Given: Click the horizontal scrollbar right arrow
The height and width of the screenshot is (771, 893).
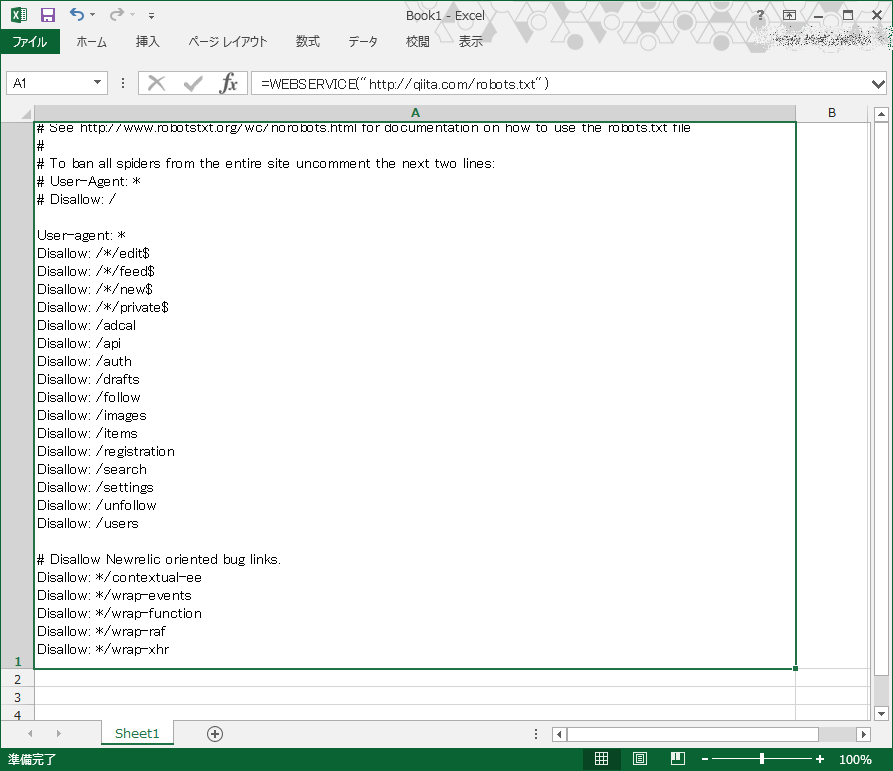Looking at the screenshot, I should click(863, 733).
